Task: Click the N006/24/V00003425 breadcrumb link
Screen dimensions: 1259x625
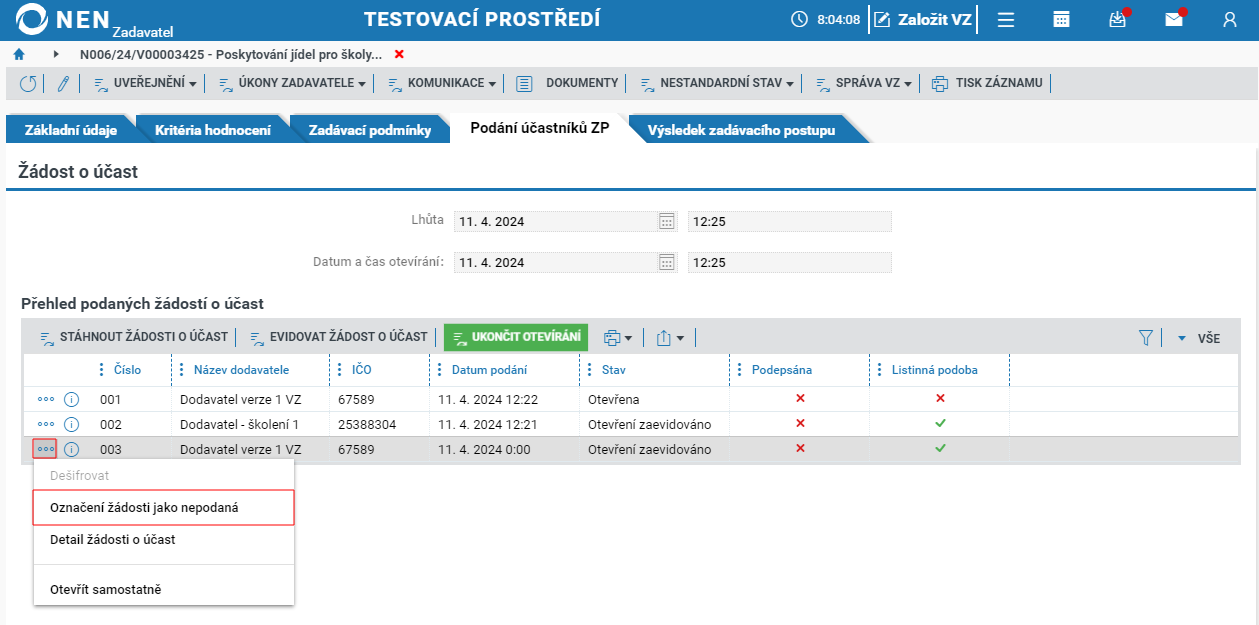Action: coord(231,54)
